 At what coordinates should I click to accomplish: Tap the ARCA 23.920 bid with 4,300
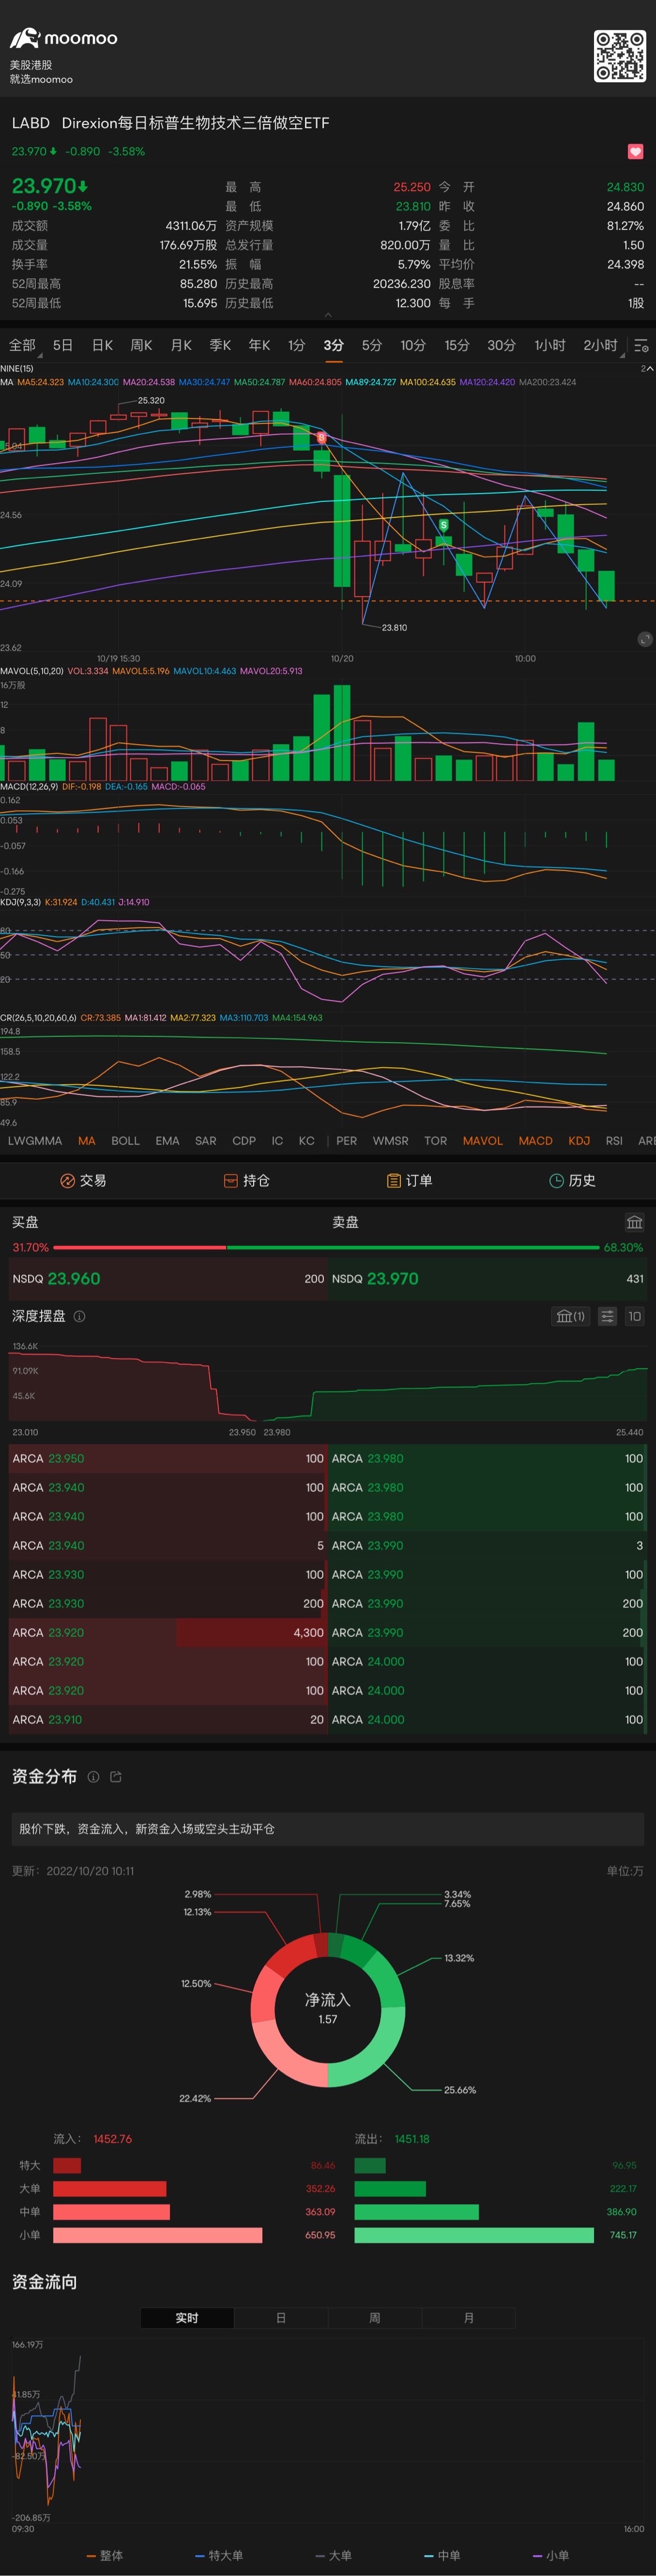pyautogui.click(x=168, y=1633)
